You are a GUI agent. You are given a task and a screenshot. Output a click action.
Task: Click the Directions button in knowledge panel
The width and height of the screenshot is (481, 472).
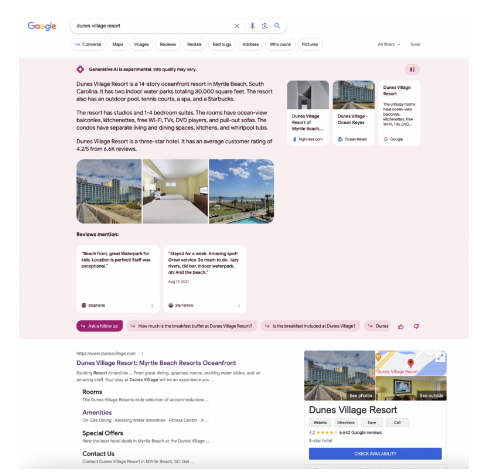coord(346,423)
